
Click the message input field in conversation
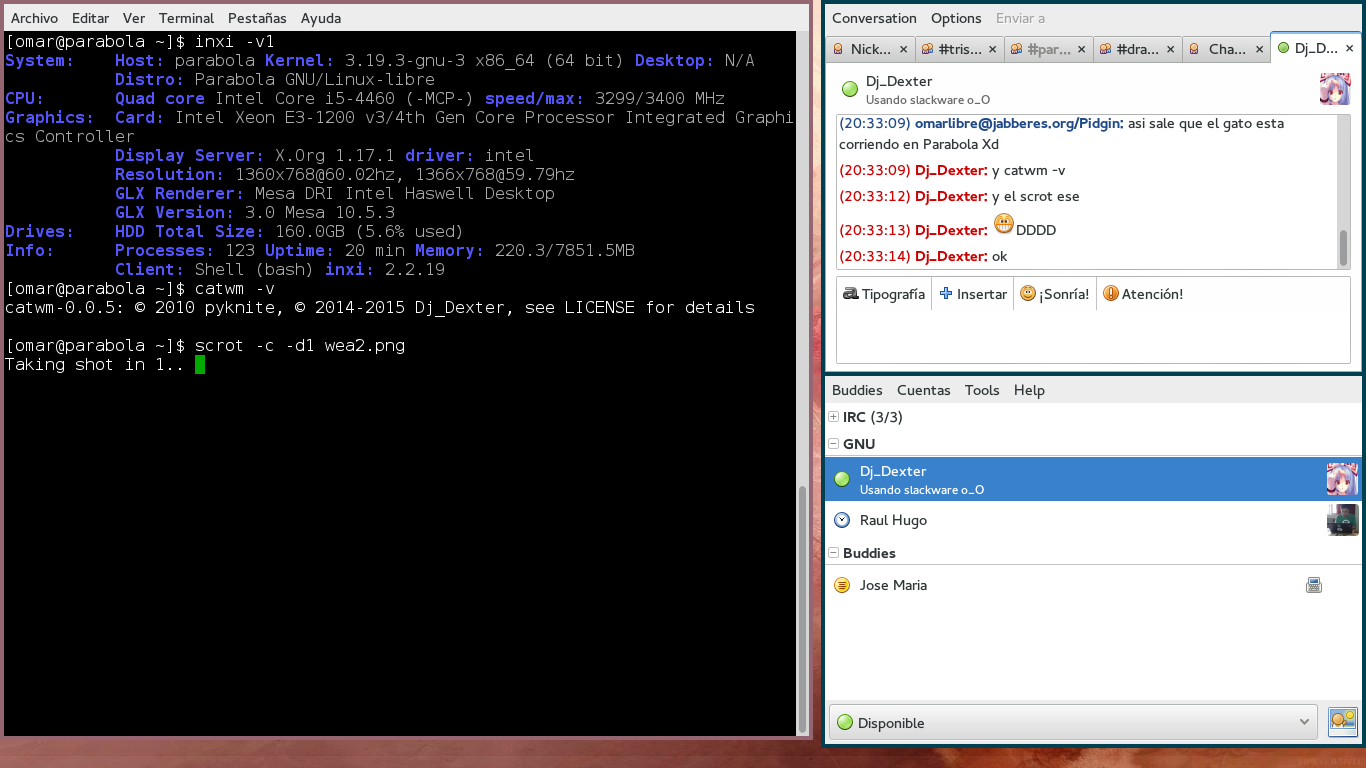pos(1092,337)
